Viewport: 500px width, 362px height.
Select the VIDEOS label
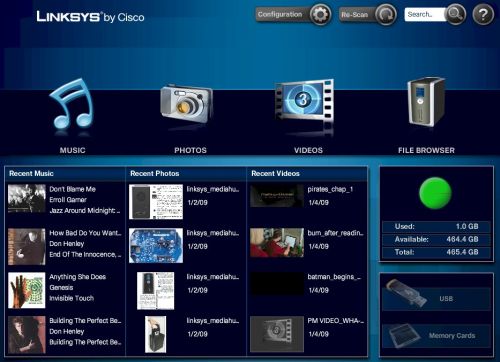click(308, 150)
